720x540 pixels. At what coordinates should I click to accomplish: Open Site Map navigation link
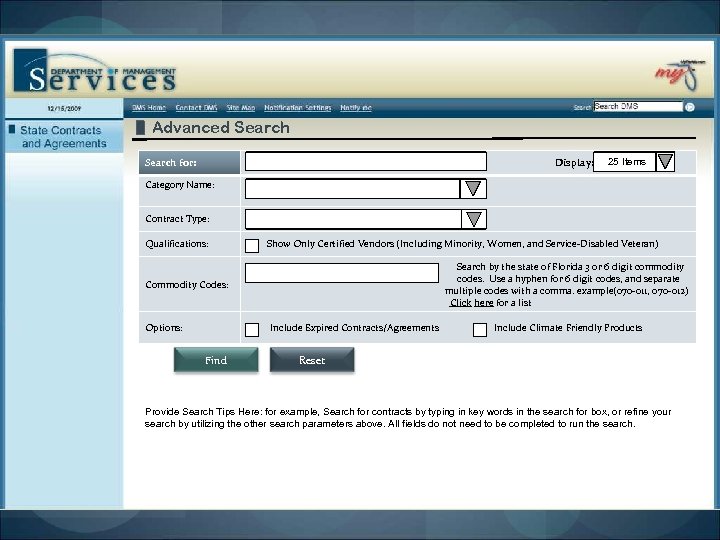tap(241, 107)
